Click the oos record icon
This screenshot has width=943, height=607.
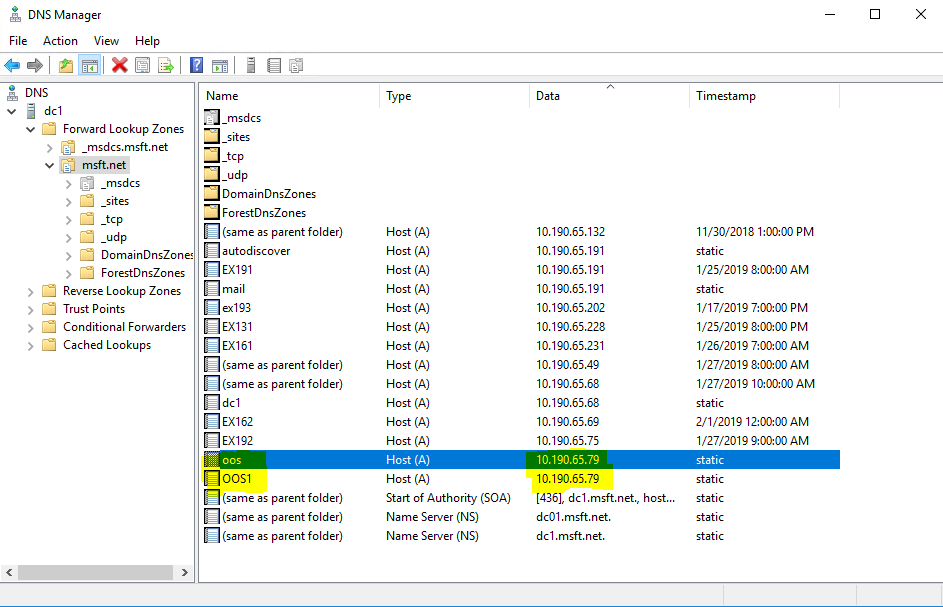click(x=211, y=460)
